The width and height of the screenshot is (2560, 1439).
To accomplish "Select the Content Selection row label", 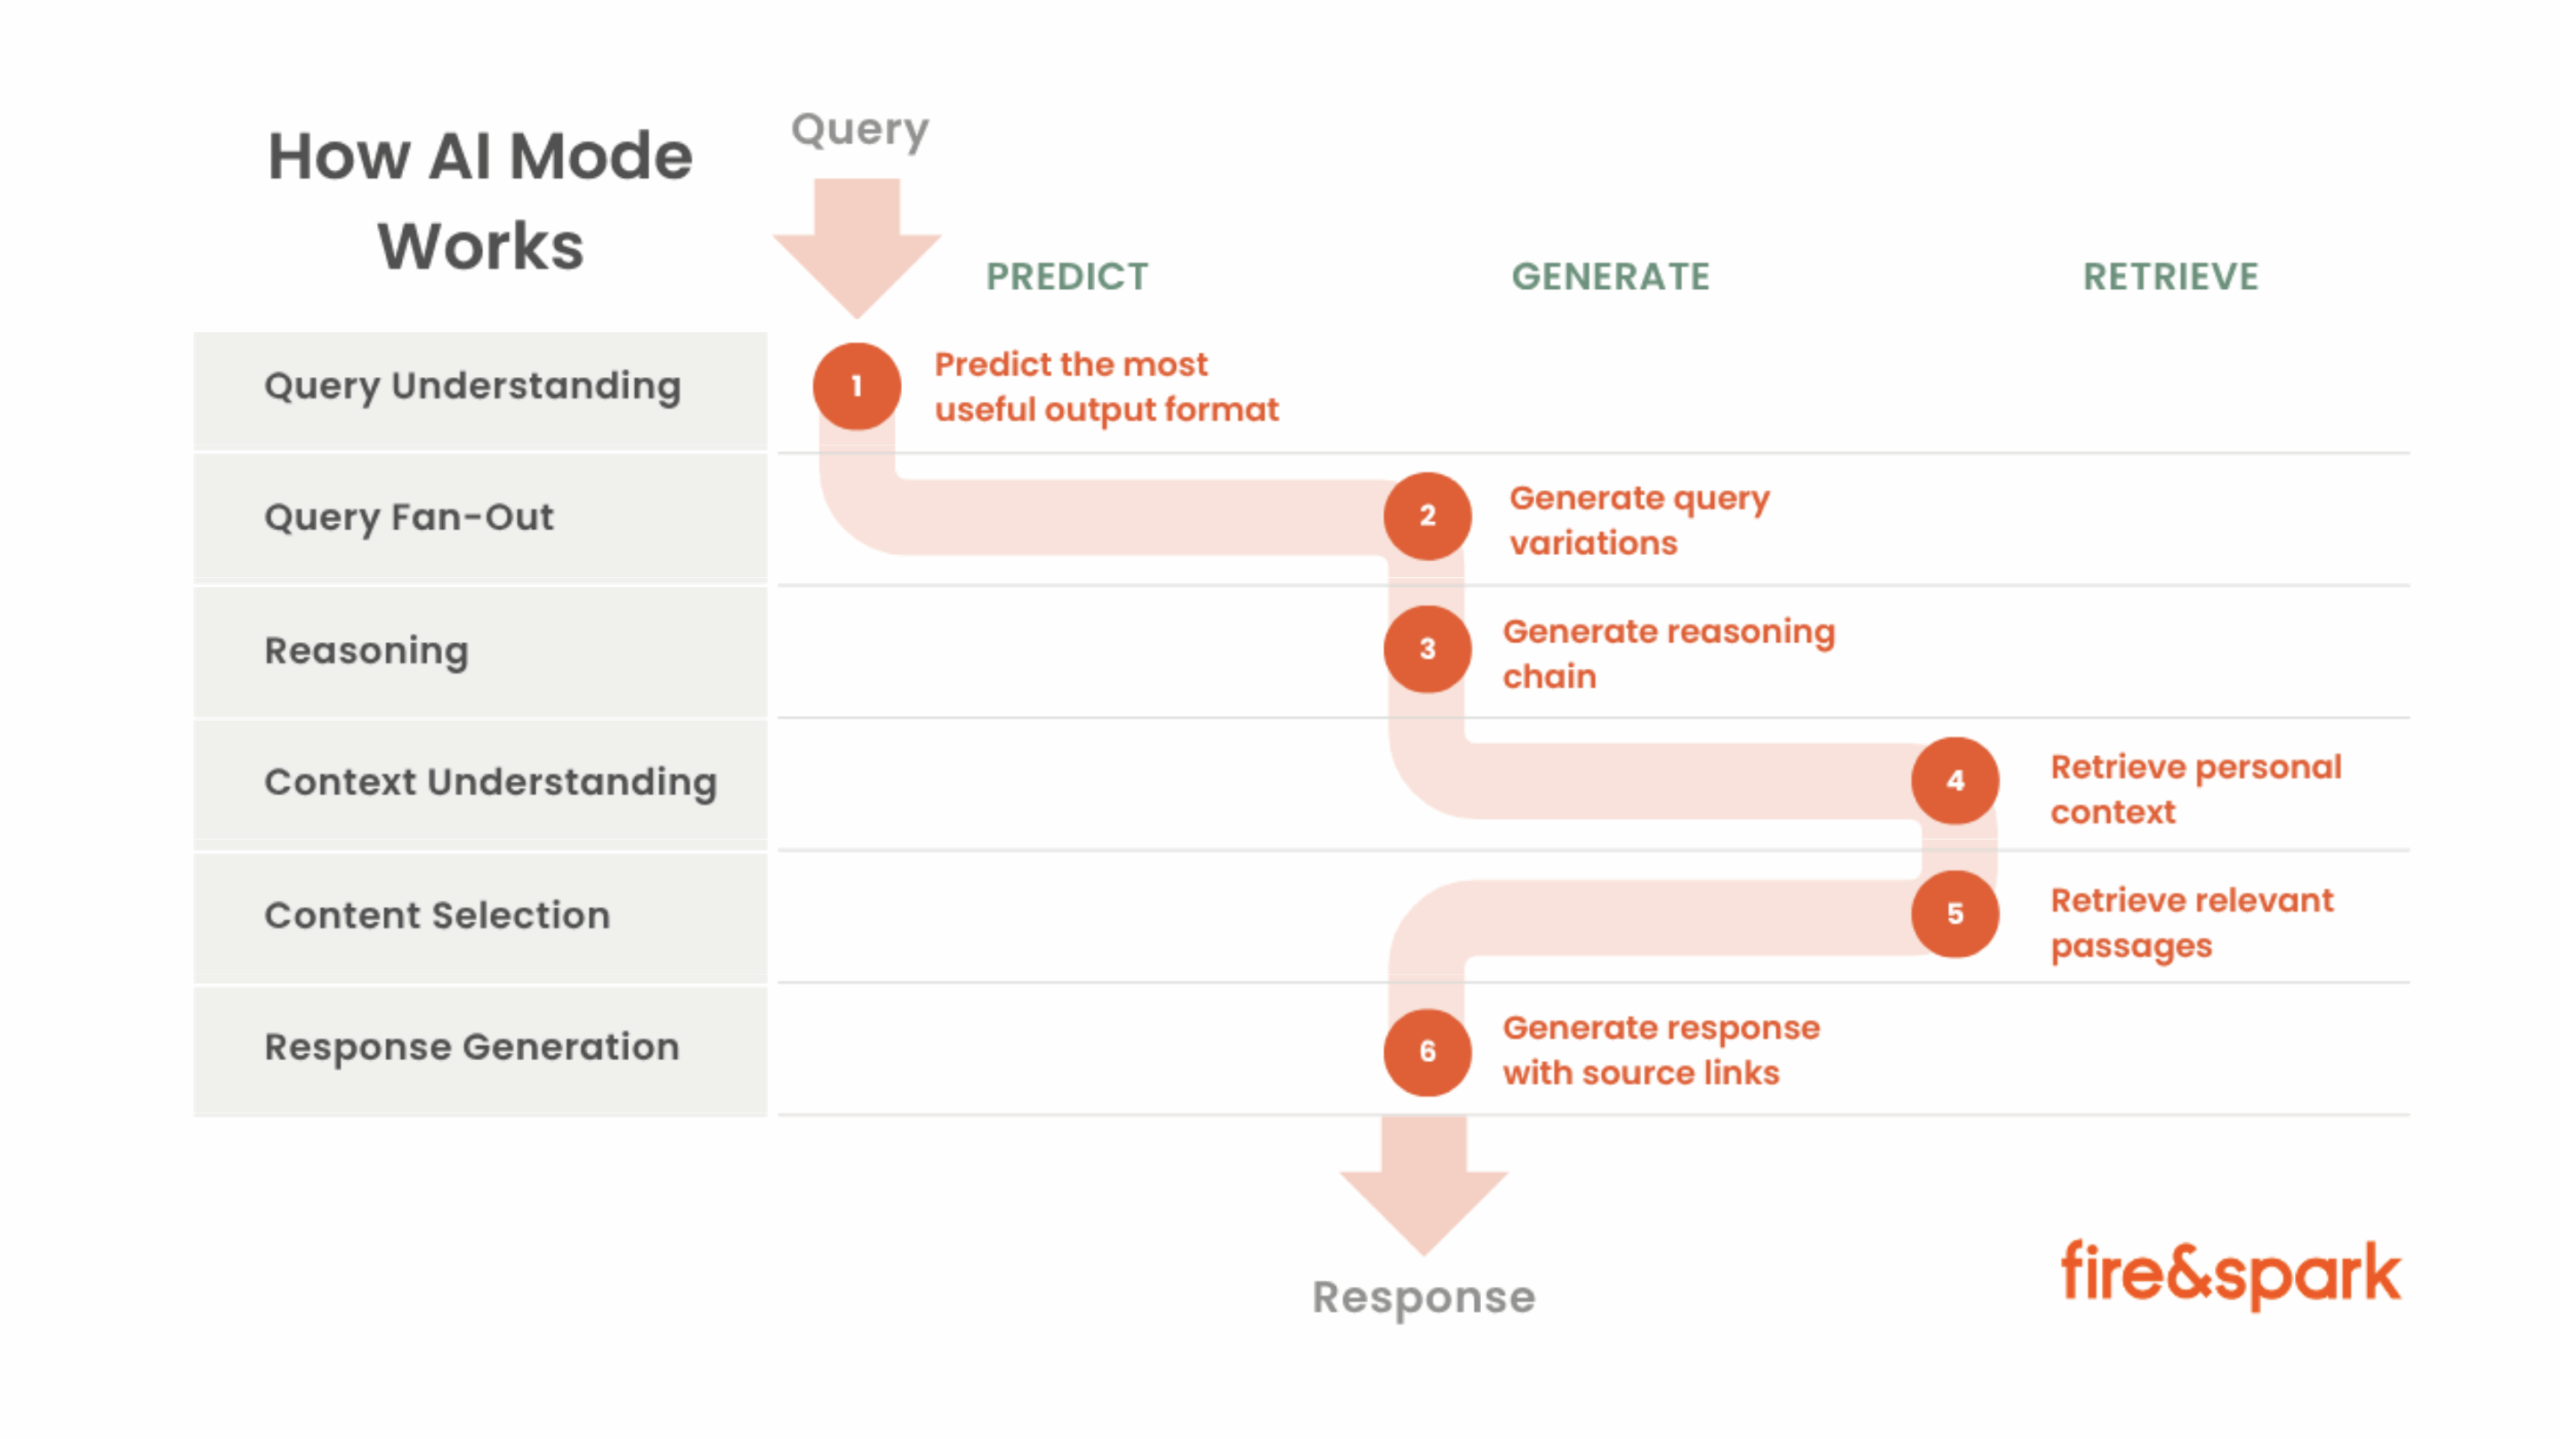I will [437, 915].
